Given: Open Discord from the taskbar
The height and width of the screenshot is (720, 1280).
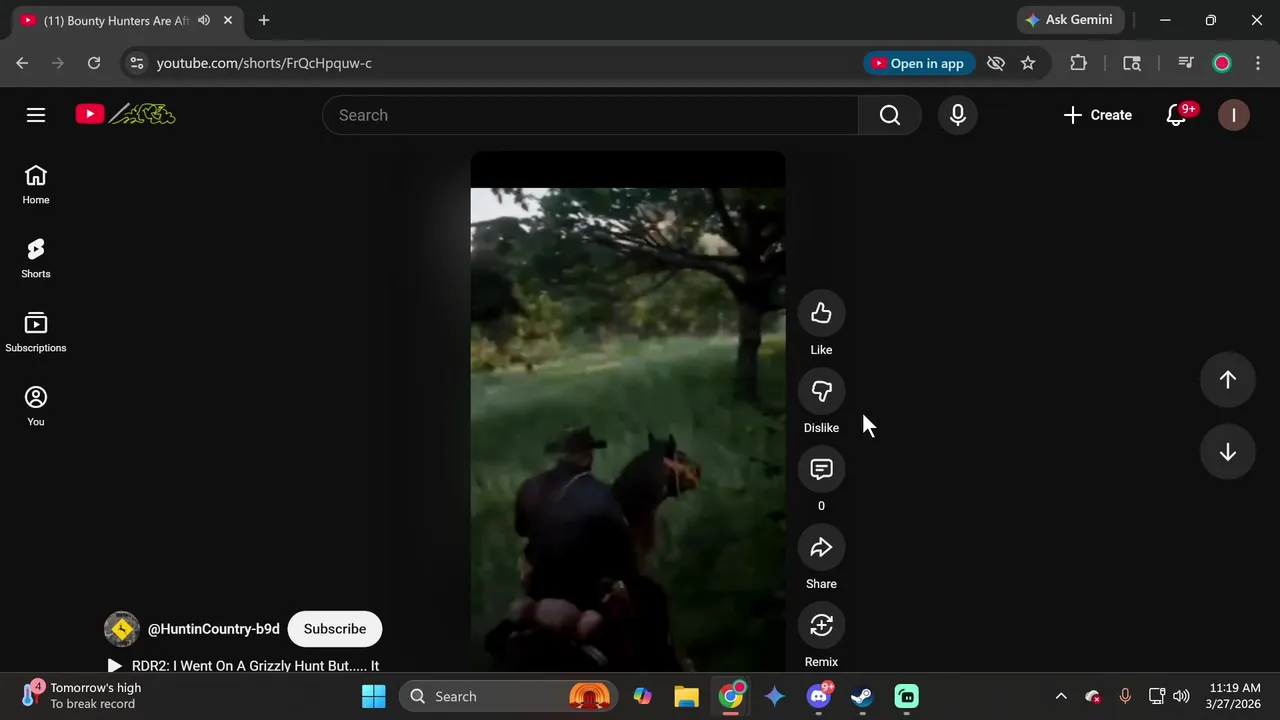Looking at the screenshot, I should coord(819,696).
